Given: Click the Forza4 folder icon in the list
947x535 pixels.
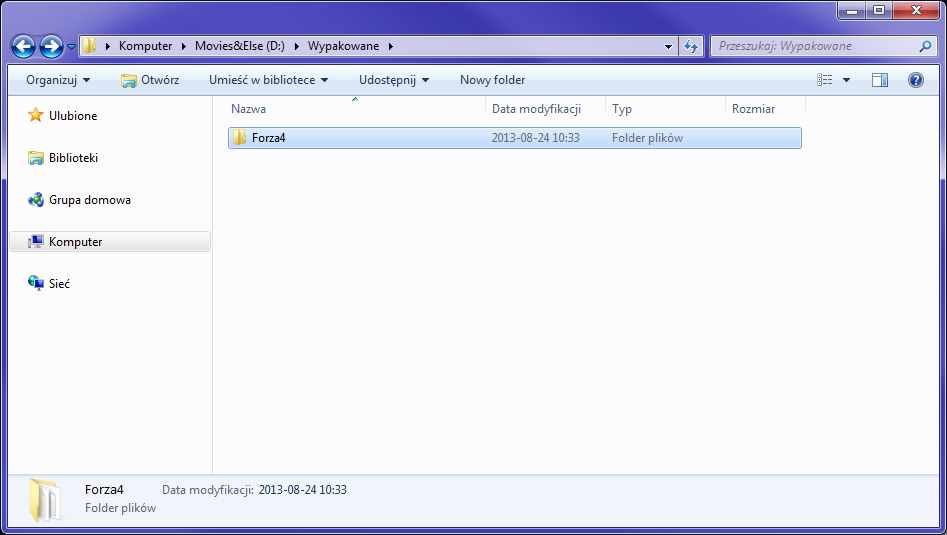Looking at the screenshot, I should 239,138.
